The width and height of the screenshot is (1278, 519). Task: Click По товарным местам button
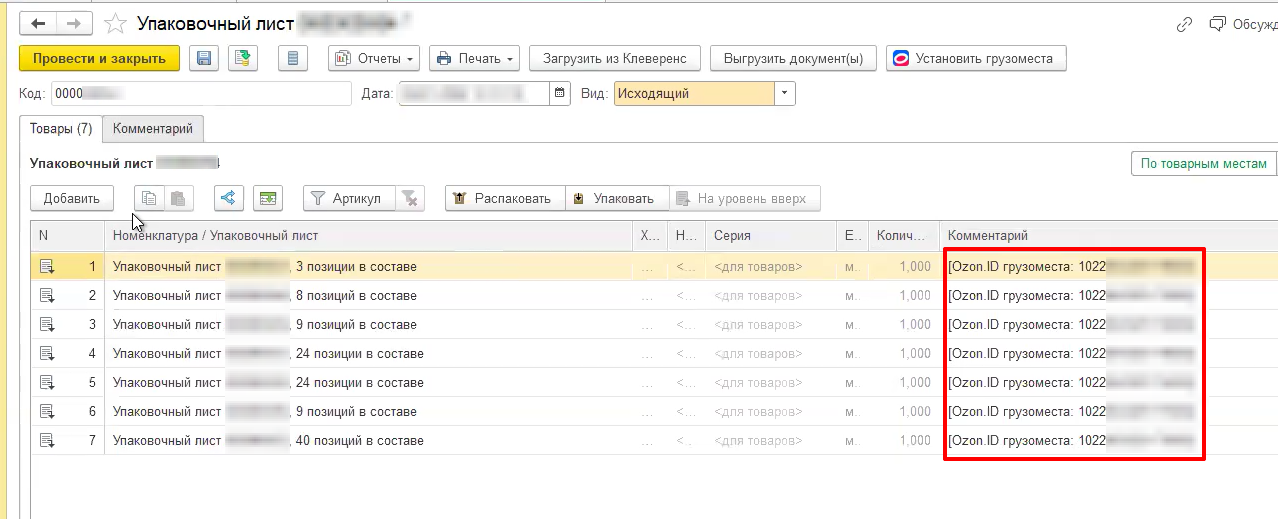1204,164
